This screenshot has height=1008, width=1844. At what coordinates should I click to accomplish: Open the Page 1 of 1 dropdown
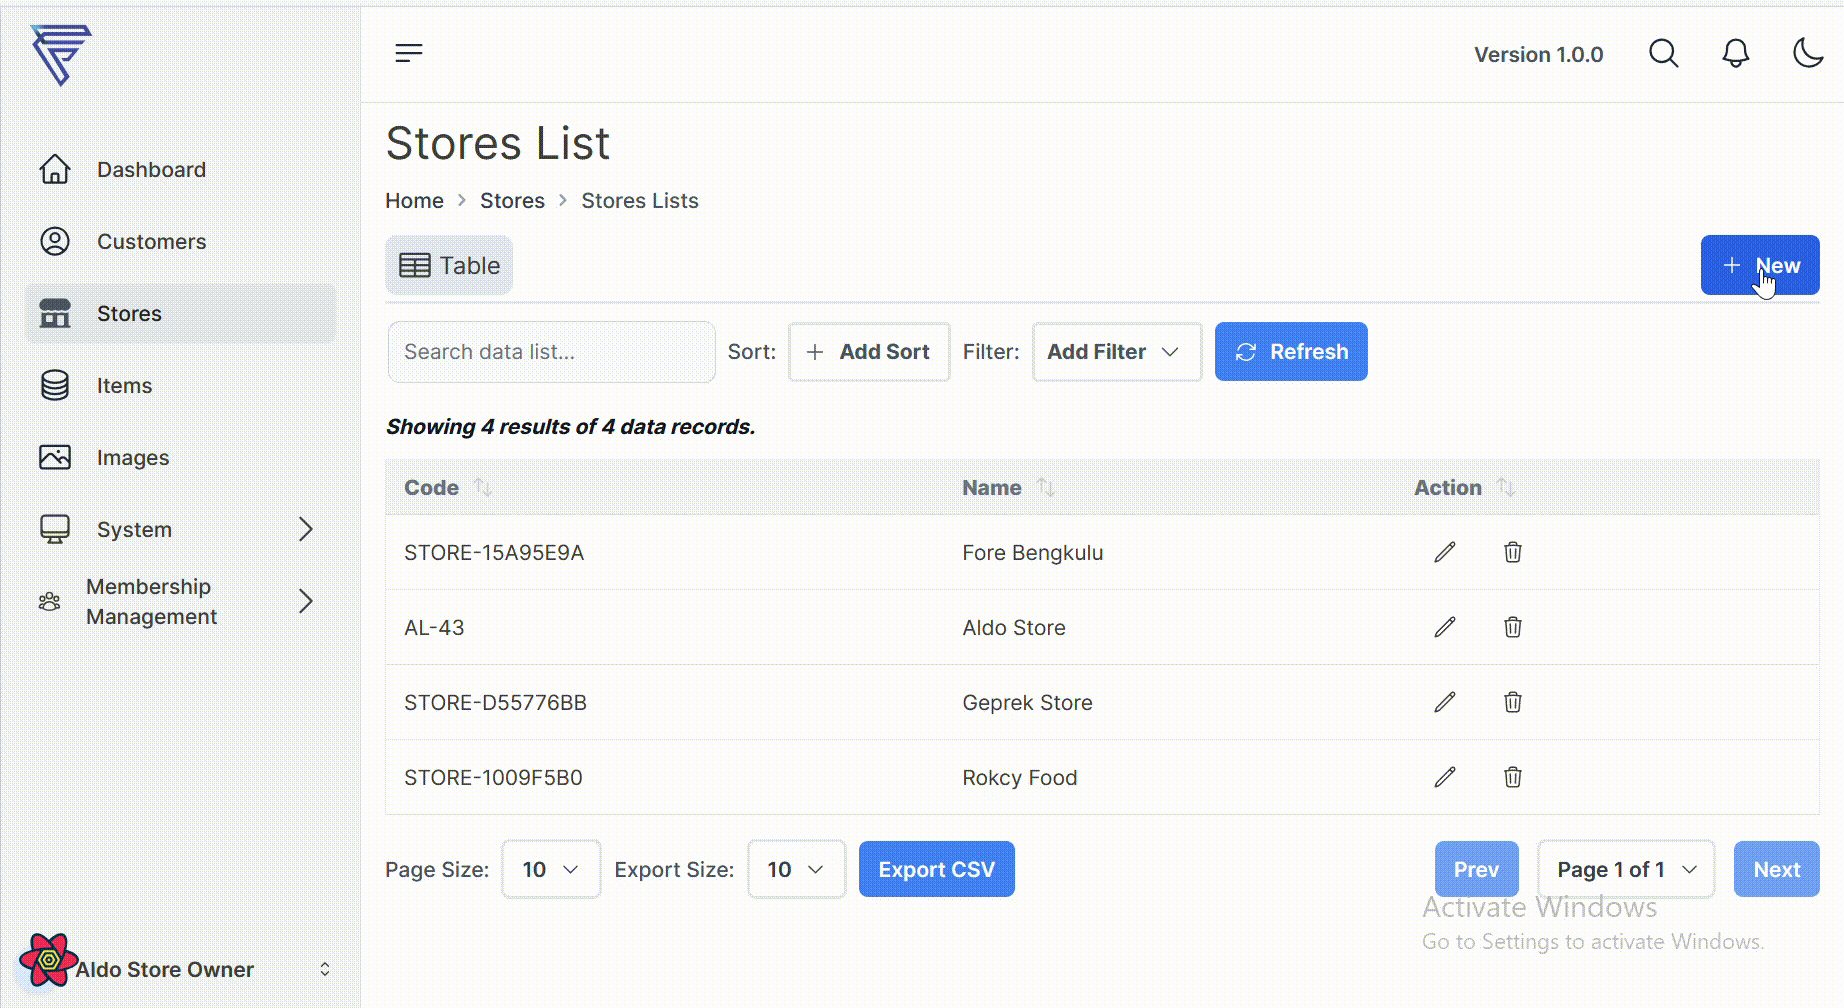[x=1626, y=870]
